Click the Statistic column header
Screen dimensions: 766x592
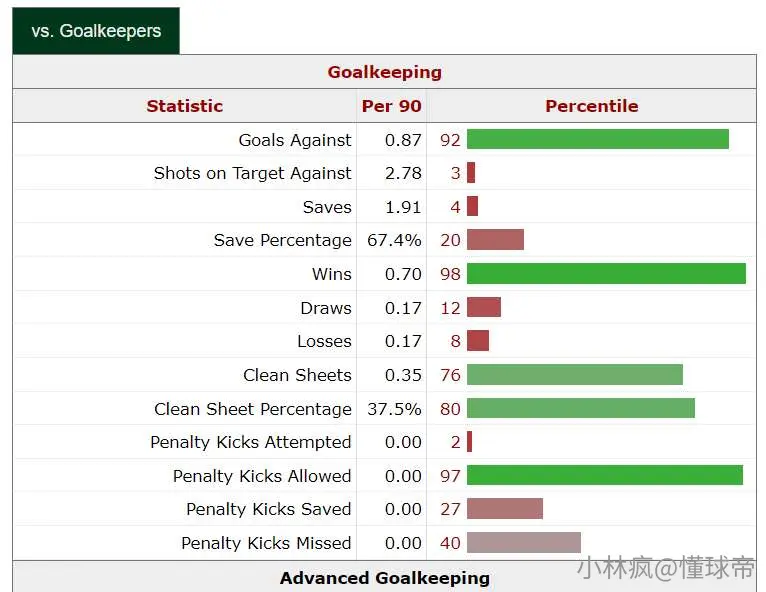(185, 106)
